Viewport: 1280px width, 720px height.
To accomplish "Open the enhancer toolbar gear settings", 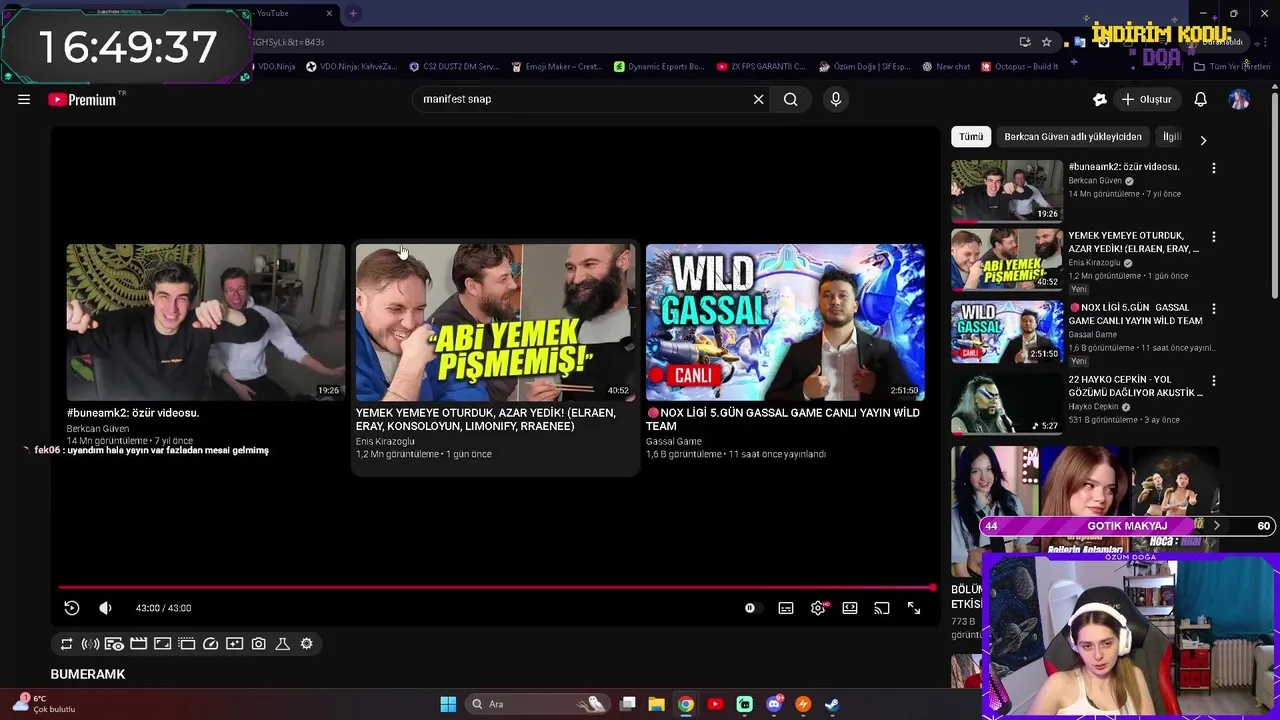I will (x=306, y=644).
